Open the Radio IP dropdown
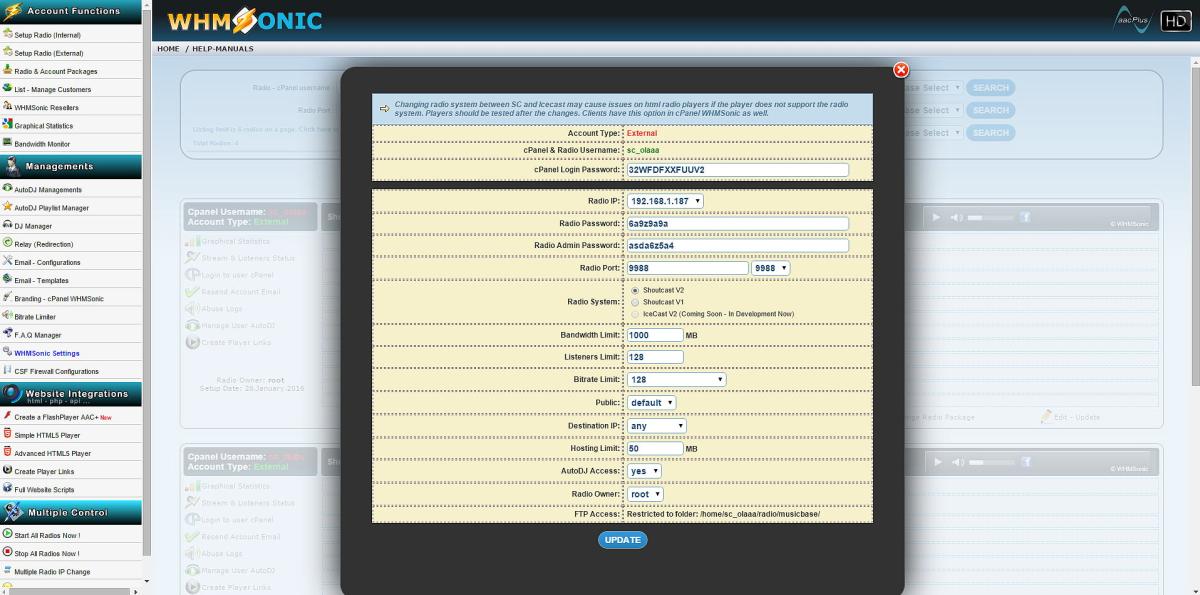The height and width of the screenshot is (595, 1200). [665, 201]
